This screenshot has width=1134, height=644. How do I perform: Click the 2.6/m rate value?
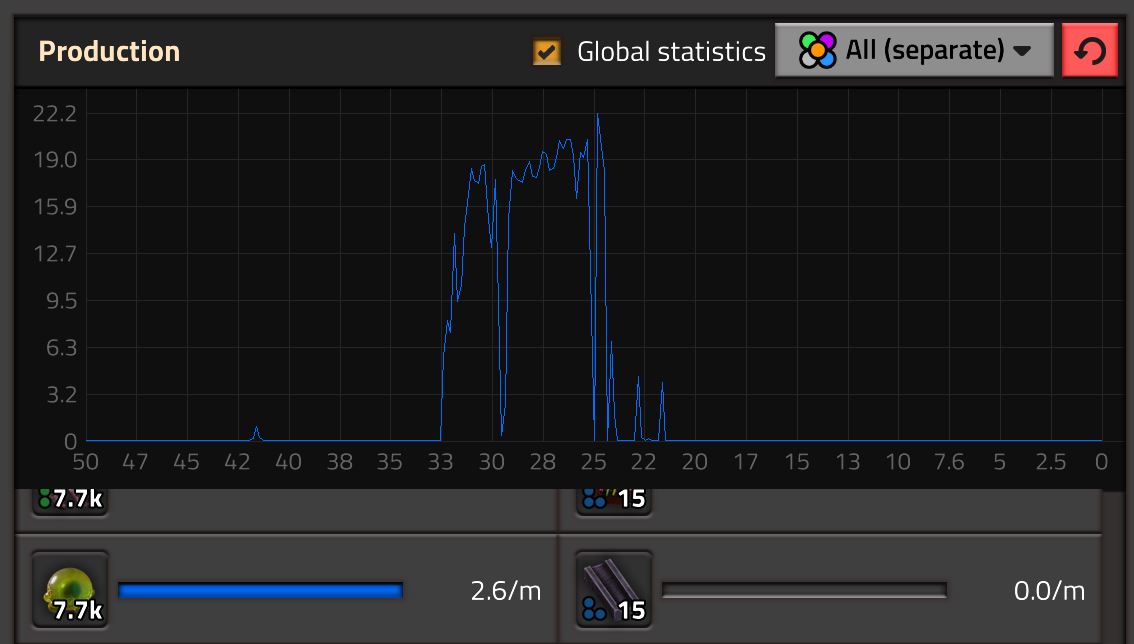pos(506,590)
